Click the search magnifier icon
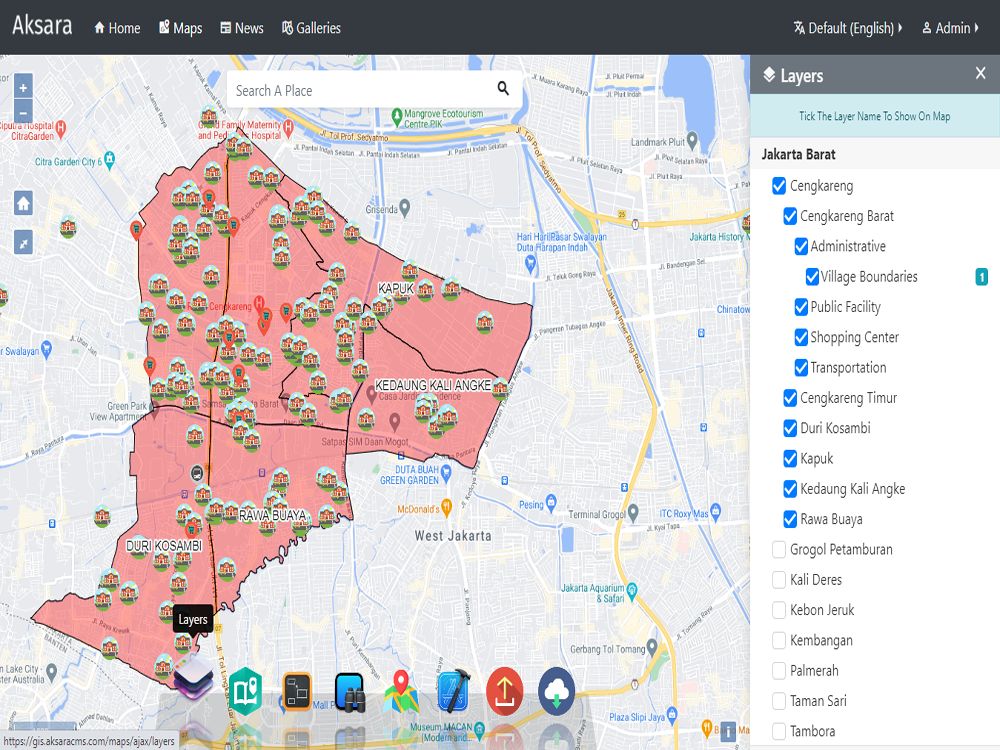Screen dimensions: 1000x750 pos(503,89)
